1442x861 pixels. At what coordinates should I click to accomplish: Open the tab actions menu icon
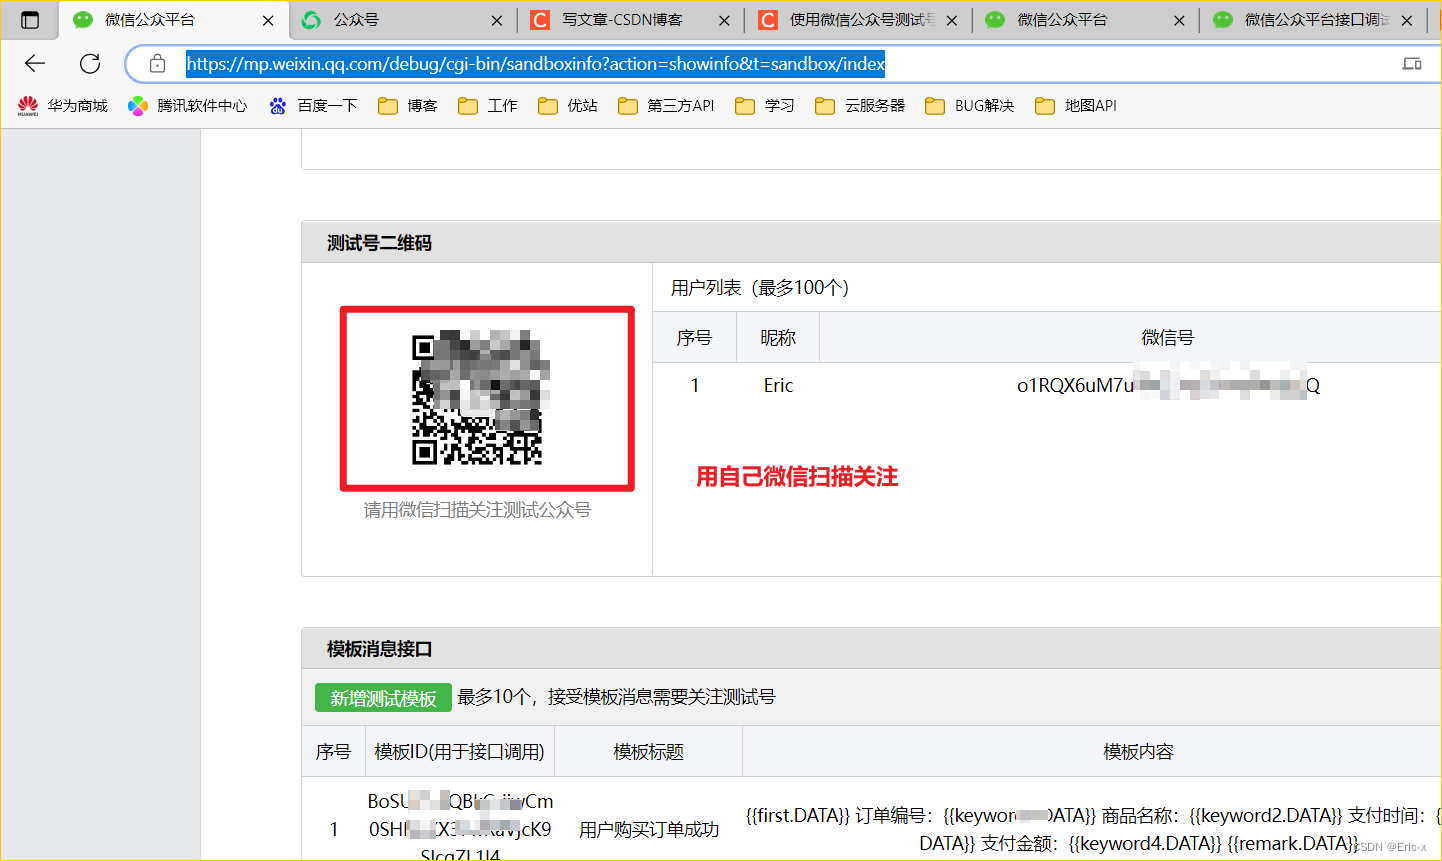pos(30,20)
